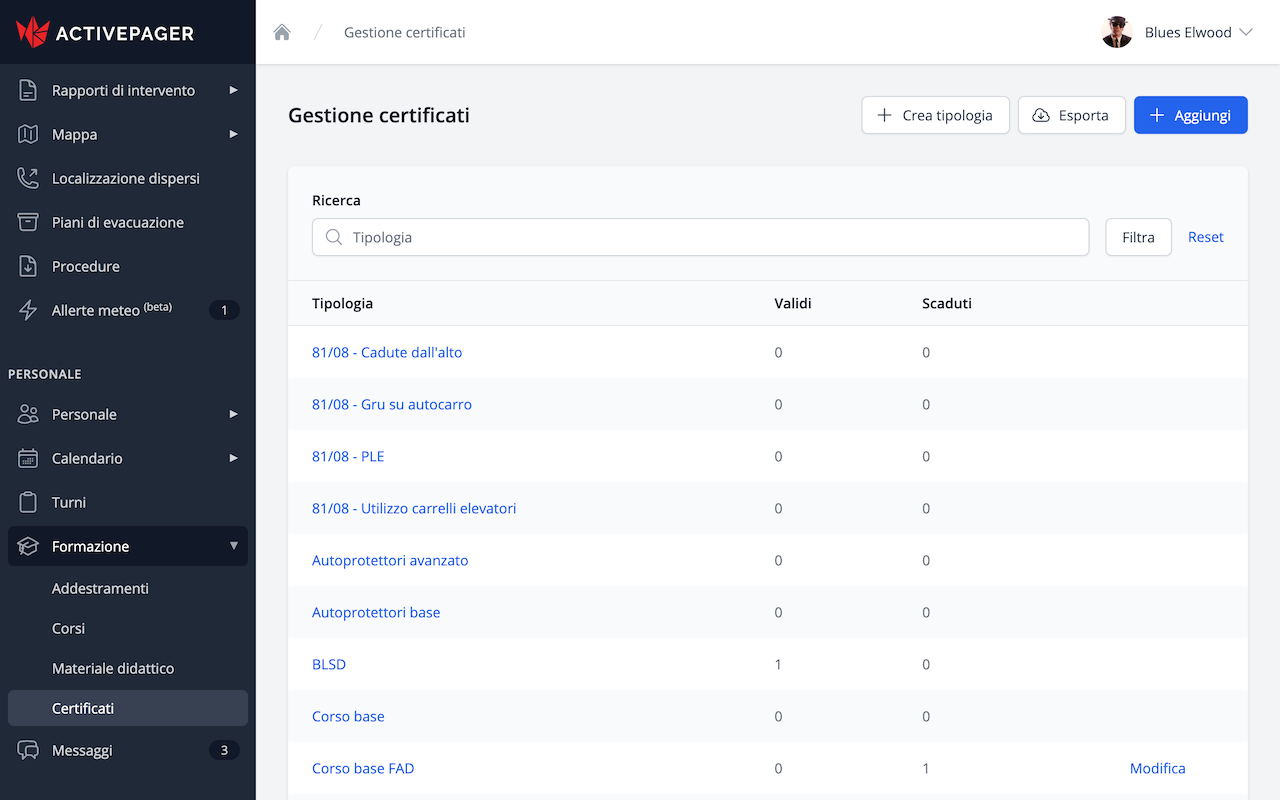
Task: Click the Localizzazione dispersi phone icon
Action: tap(28, 178)
